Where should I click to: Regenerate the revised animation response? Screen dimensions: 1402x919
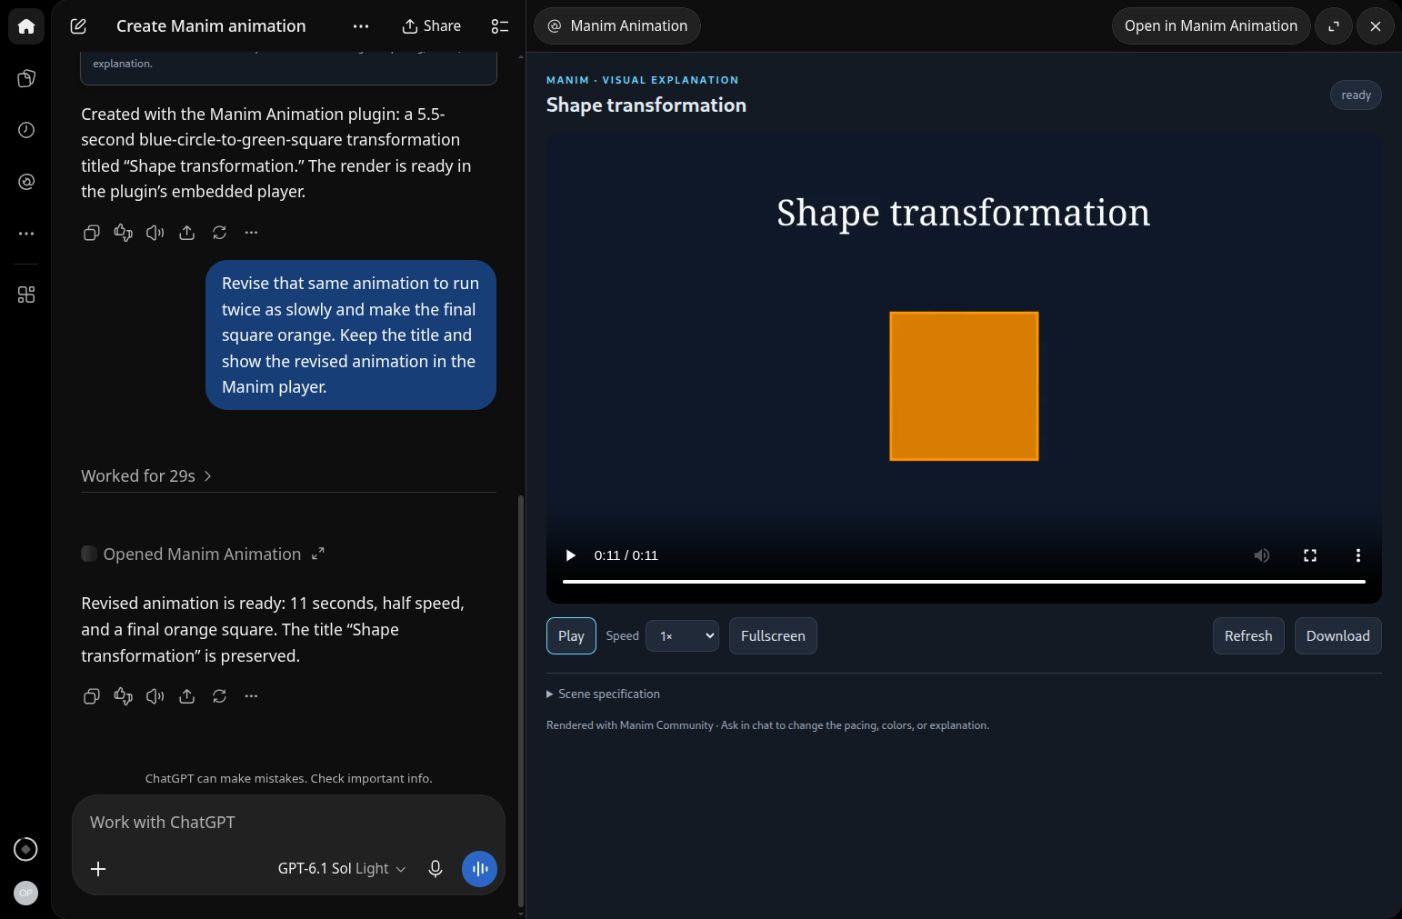(x=219, y=696)
